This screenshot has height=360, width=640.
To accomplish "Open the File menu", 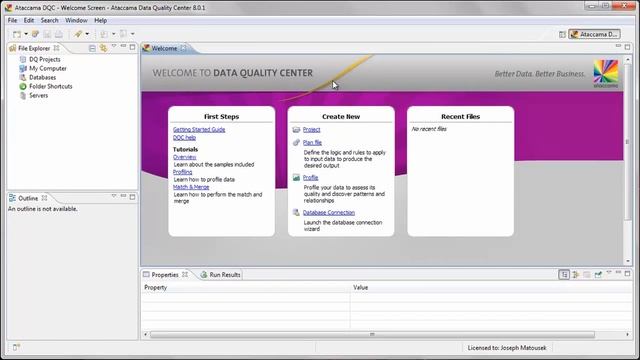I will (13, 20).
